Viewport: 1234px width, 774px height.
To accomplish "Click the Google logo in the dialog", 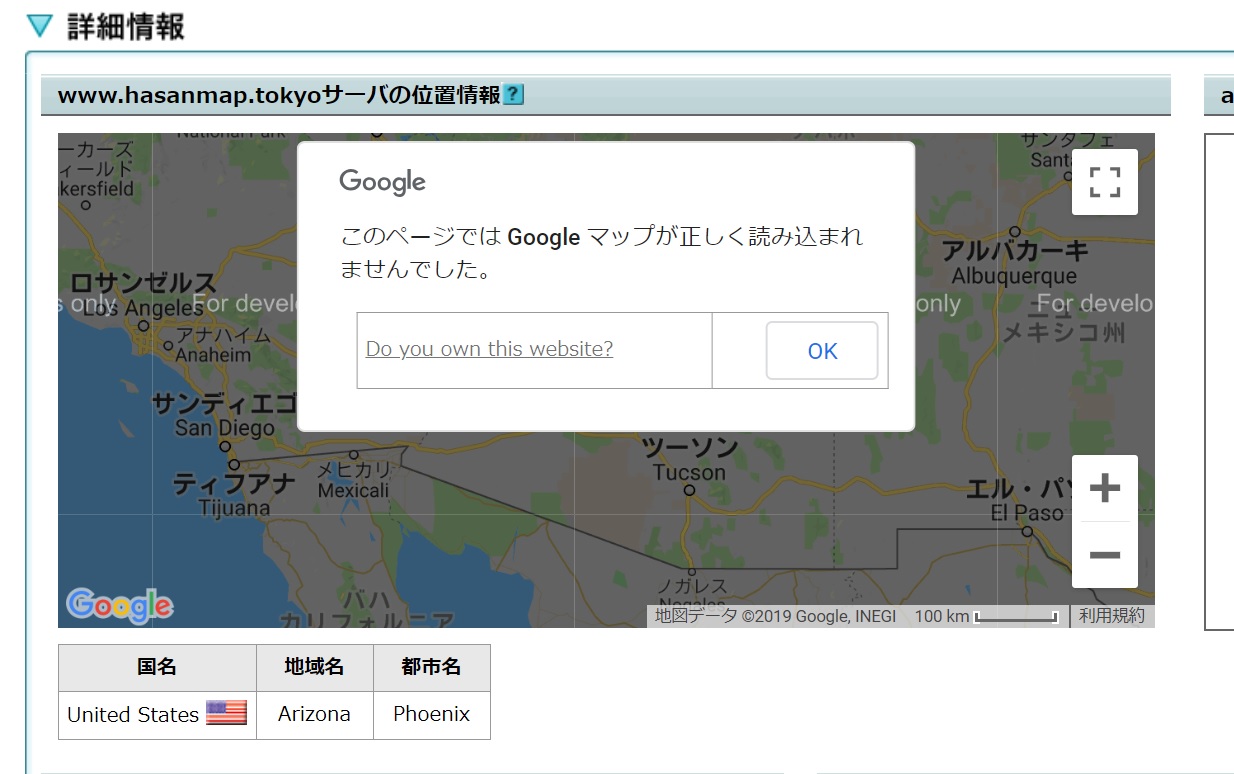I will click(x=382, y=181).
